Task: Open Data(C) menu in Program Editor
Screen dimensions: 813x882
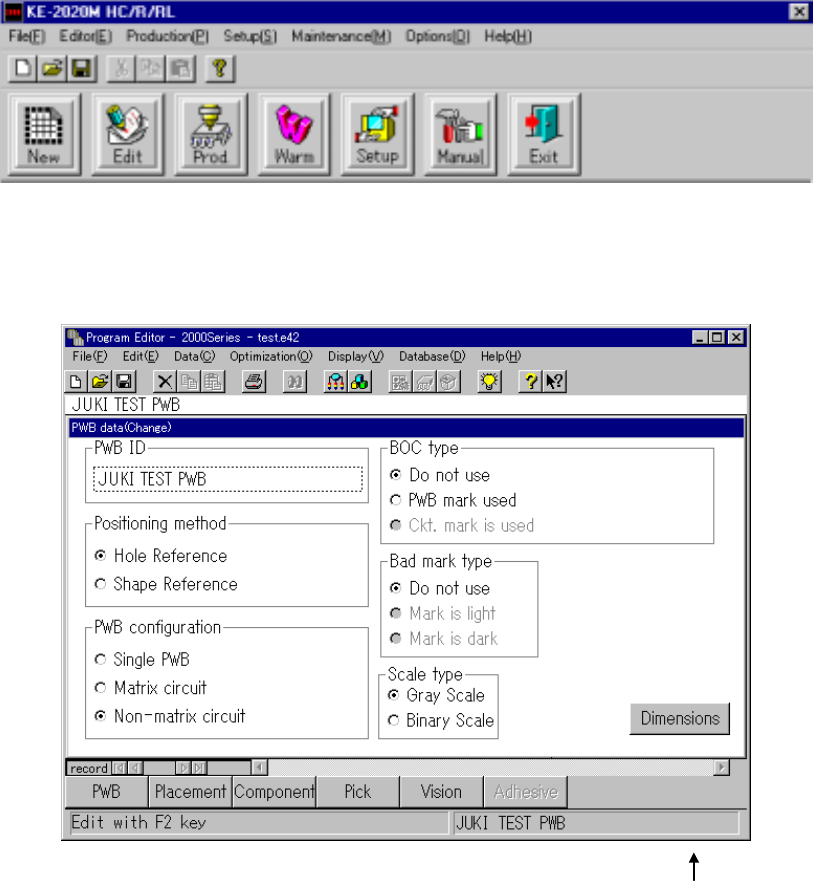Action: pos(195,356)
